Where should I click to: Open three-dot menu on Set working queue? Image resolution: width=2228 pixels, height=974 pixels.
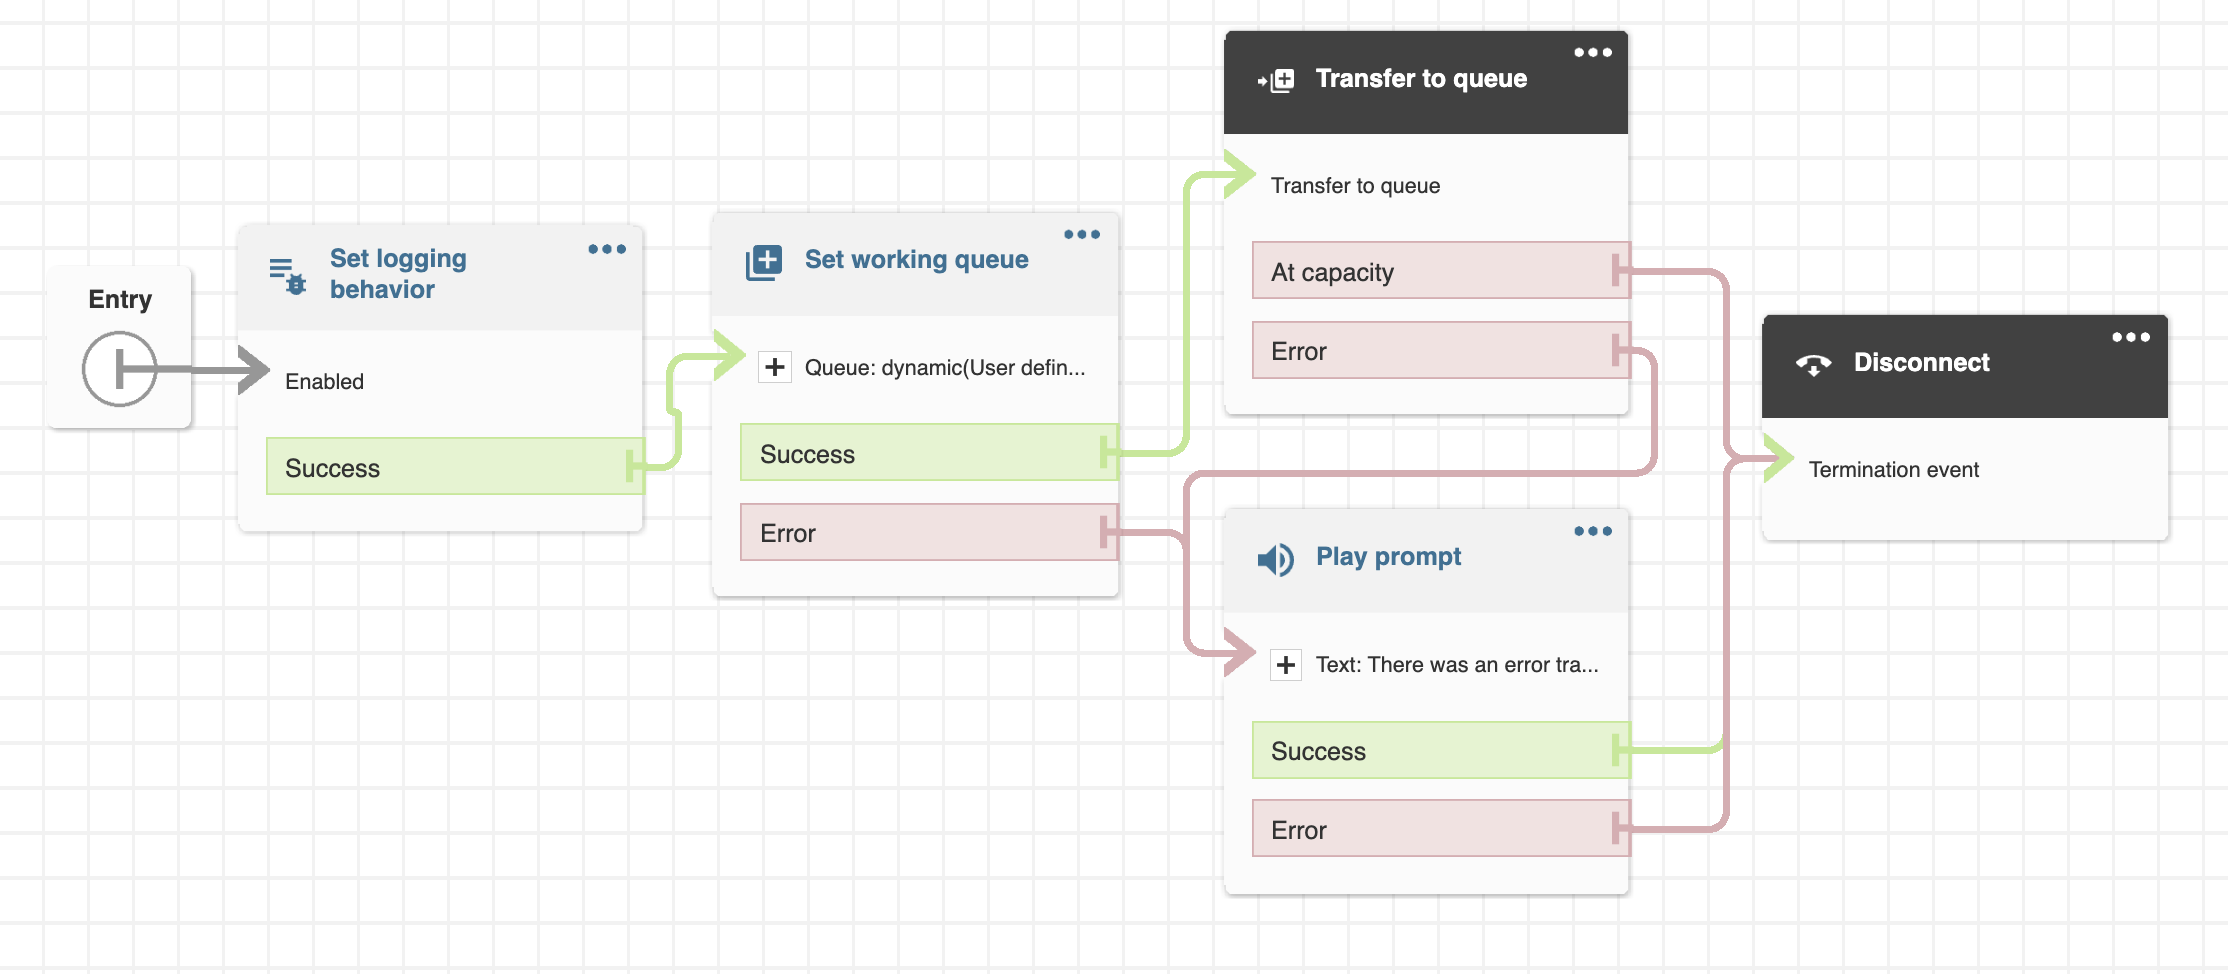(1082, 235)
